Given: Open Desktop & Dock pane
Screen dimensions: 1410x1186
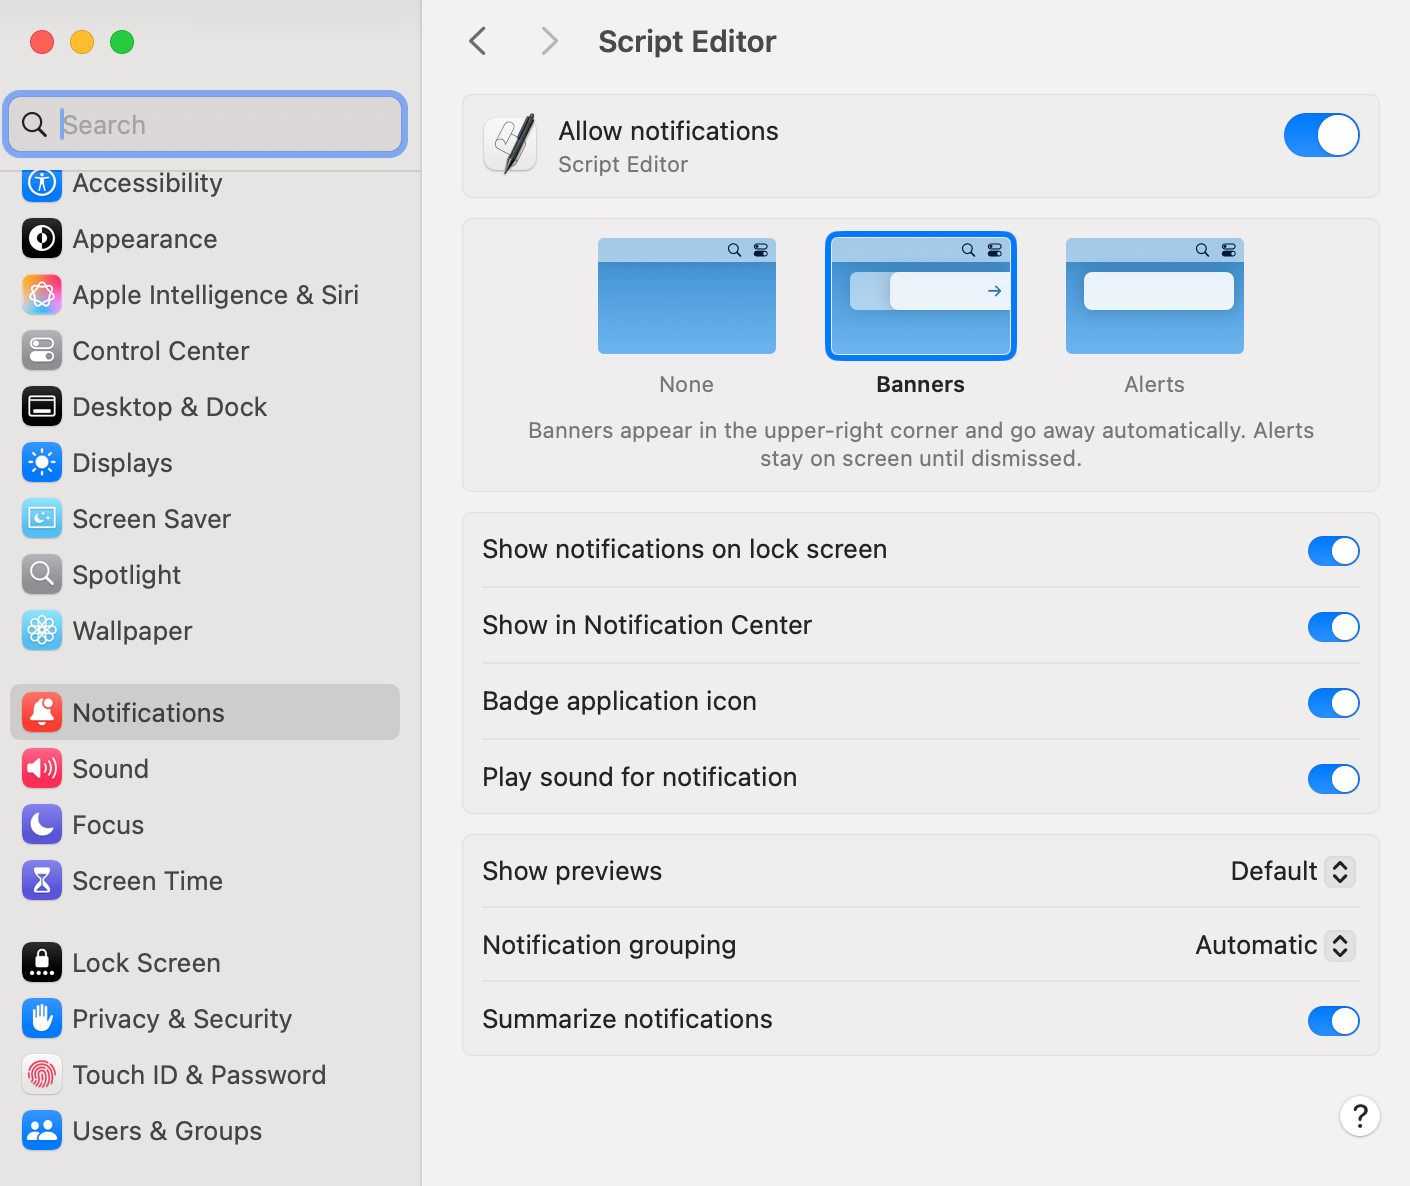Looking at the screenshot, I should click(205, 407).
